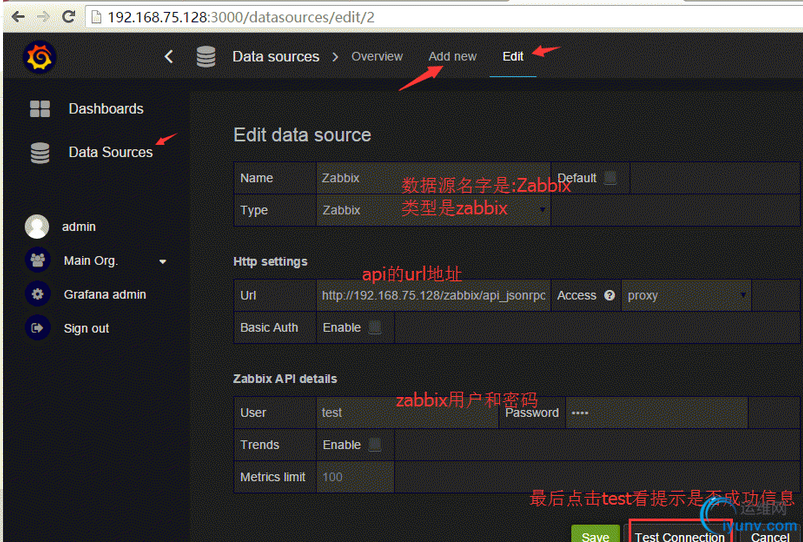Click the Main Org. group icon

[37, 260]
